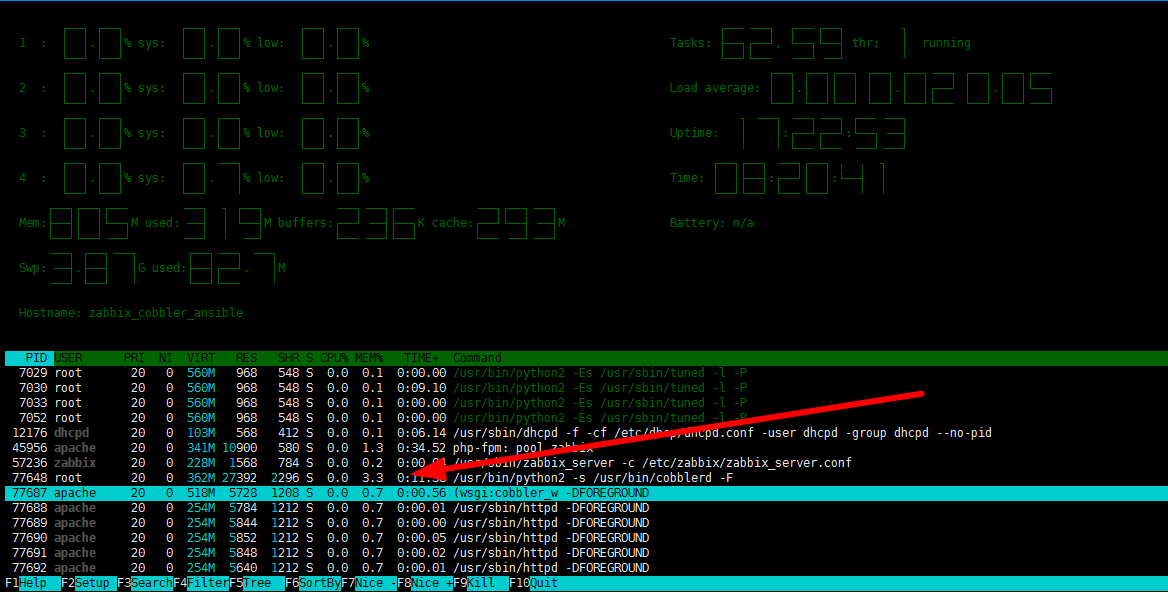
Task: Click the Tasks meter label
Action: tap(691, 43)
